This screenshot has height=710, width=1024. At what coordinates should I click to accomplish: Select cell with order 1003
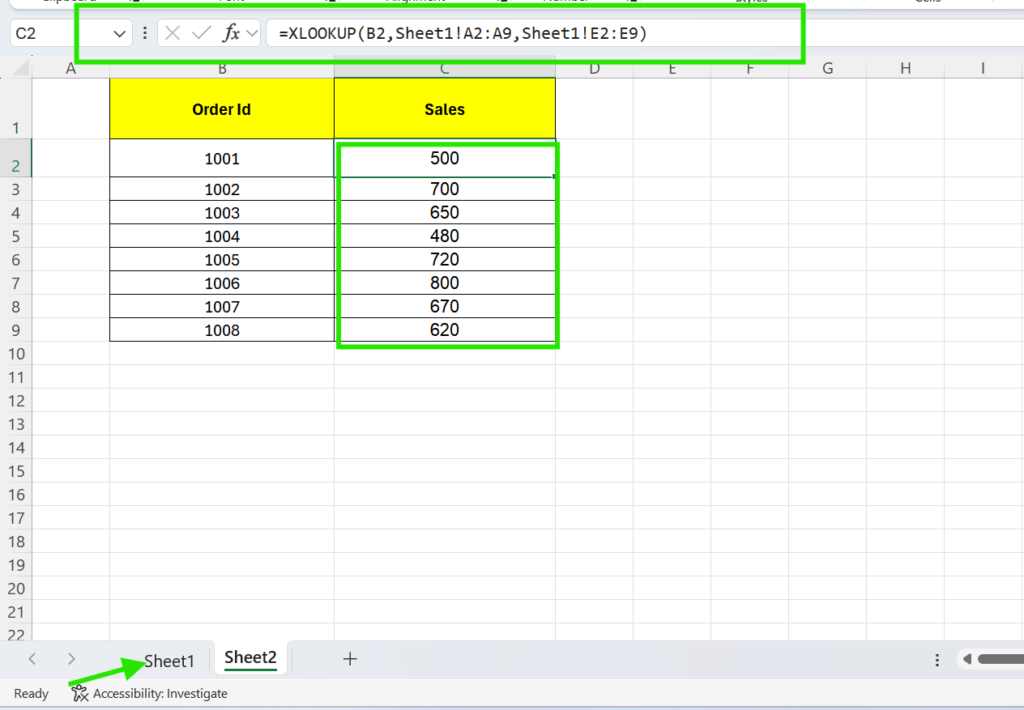(x=222, y=212)
